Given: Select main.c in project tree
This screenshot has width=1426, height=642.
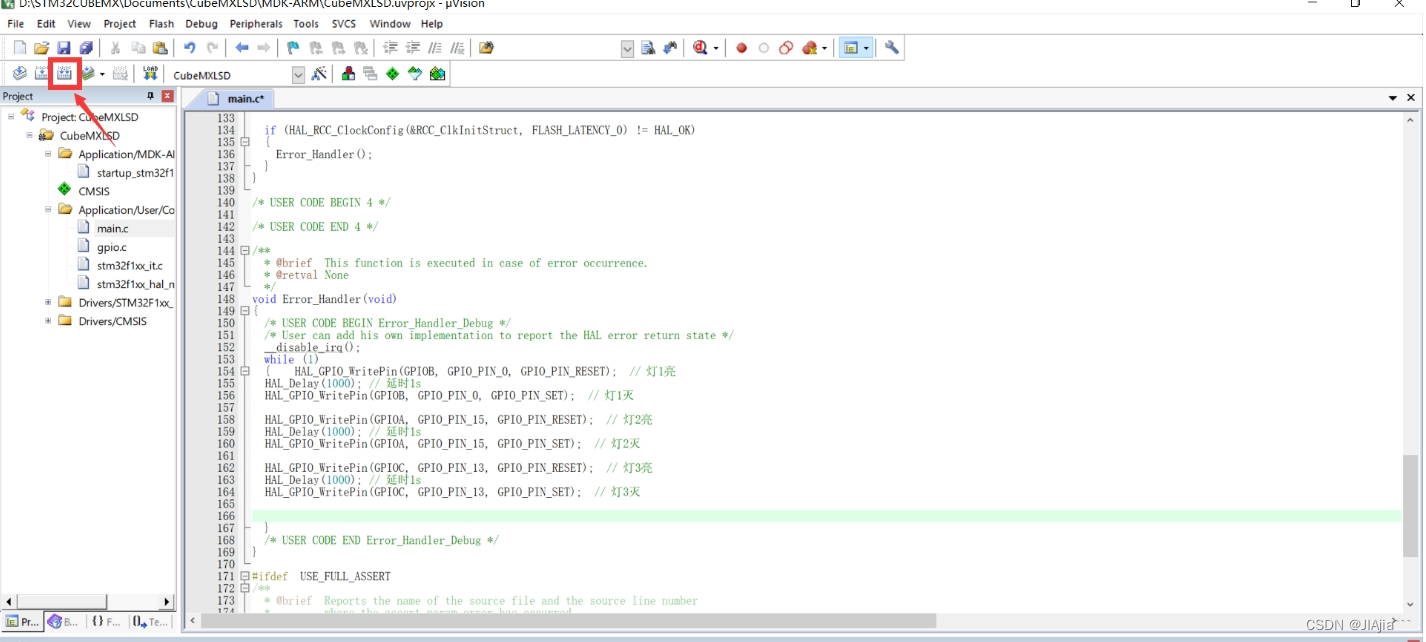Looking at the screenshot, I should [x=112, y=229].
